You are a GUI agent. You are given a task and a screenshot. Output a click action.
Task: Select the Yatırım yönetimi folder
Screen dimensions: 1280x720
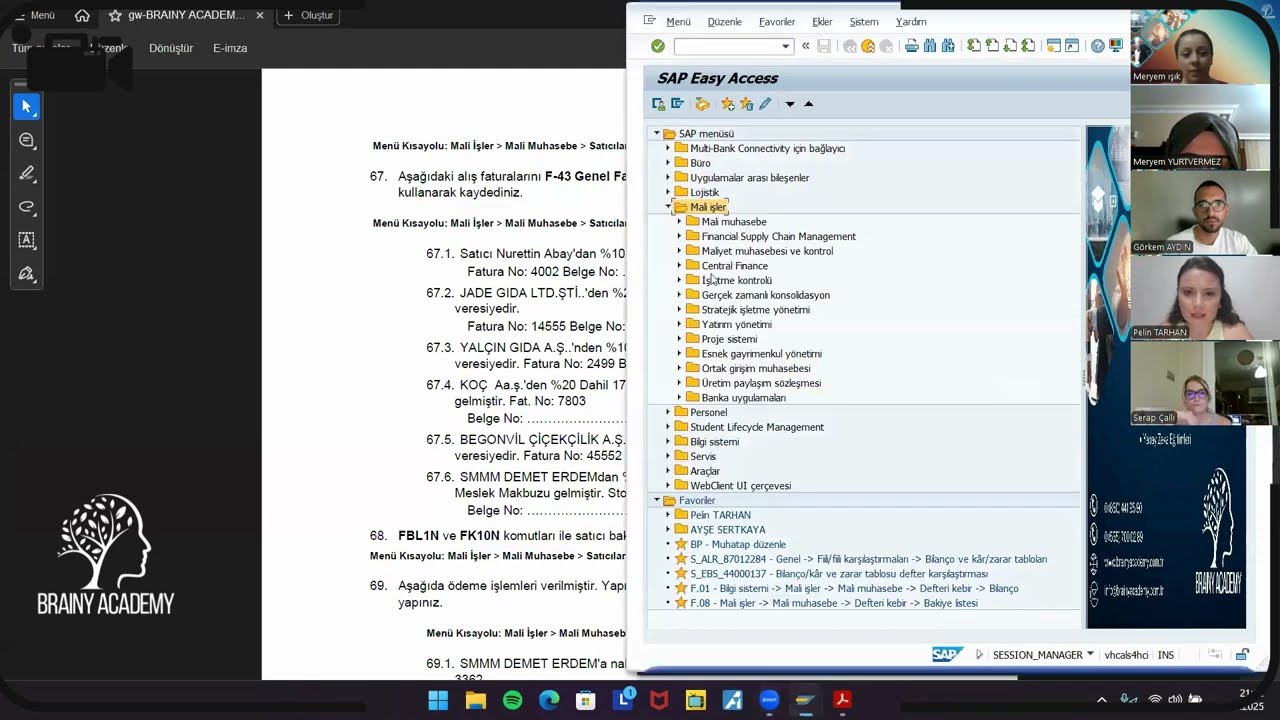pyautogui.click(x=736, y=324)
